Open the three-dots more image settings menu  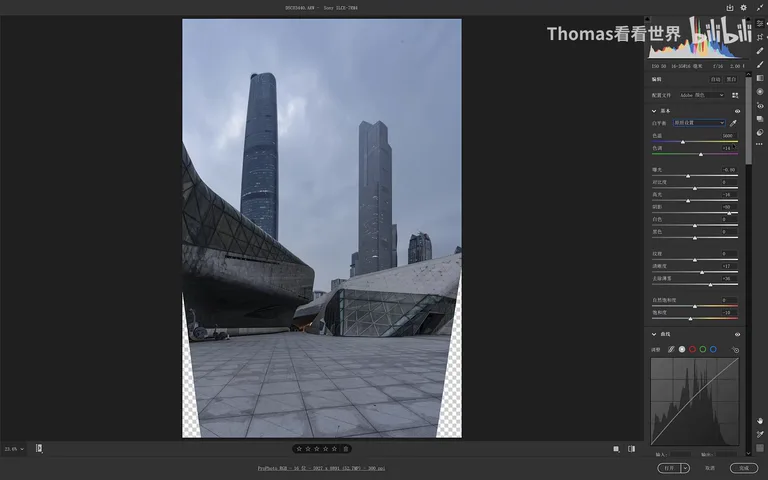(759, 144)
